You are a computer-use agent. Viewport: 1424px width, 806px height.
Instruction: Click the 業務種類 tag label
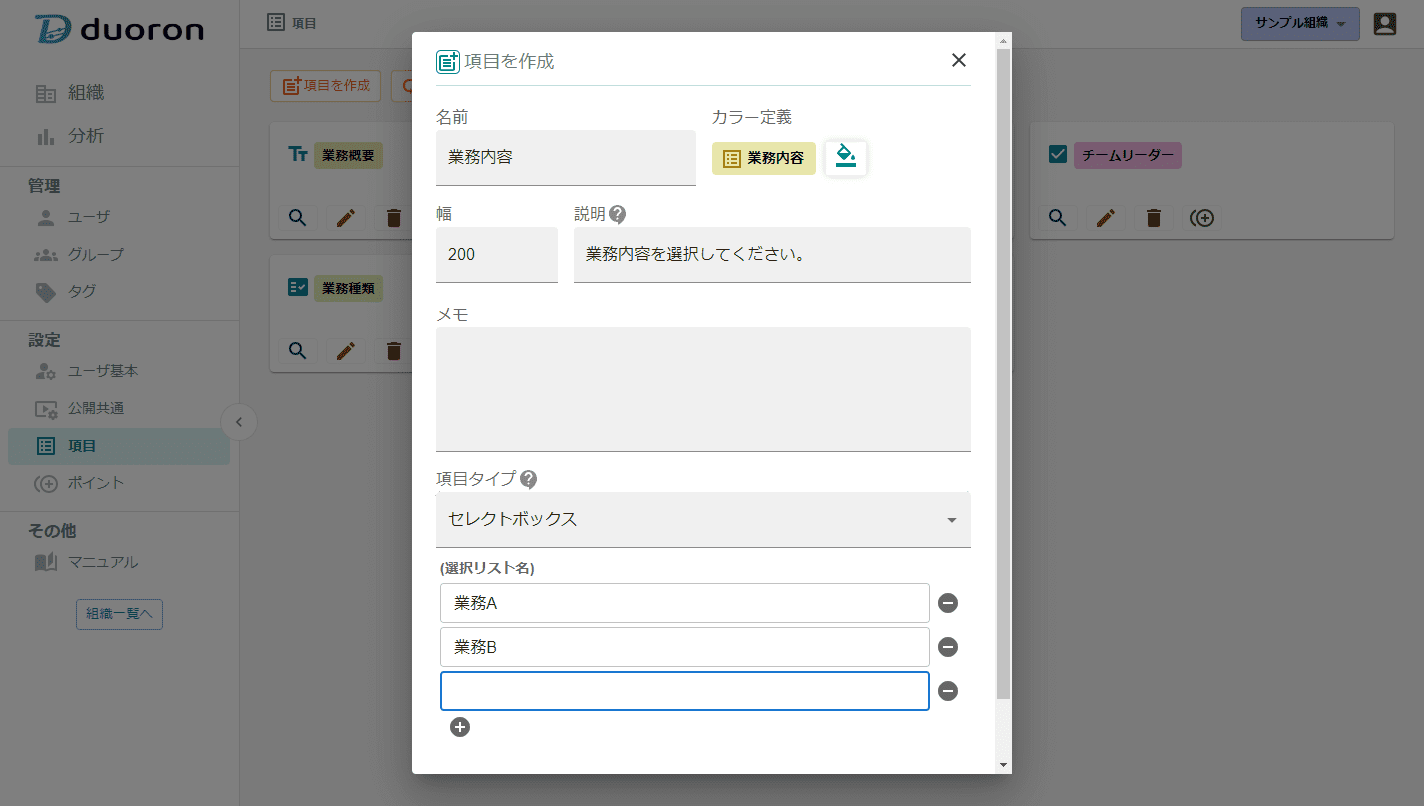pos(348,288)
